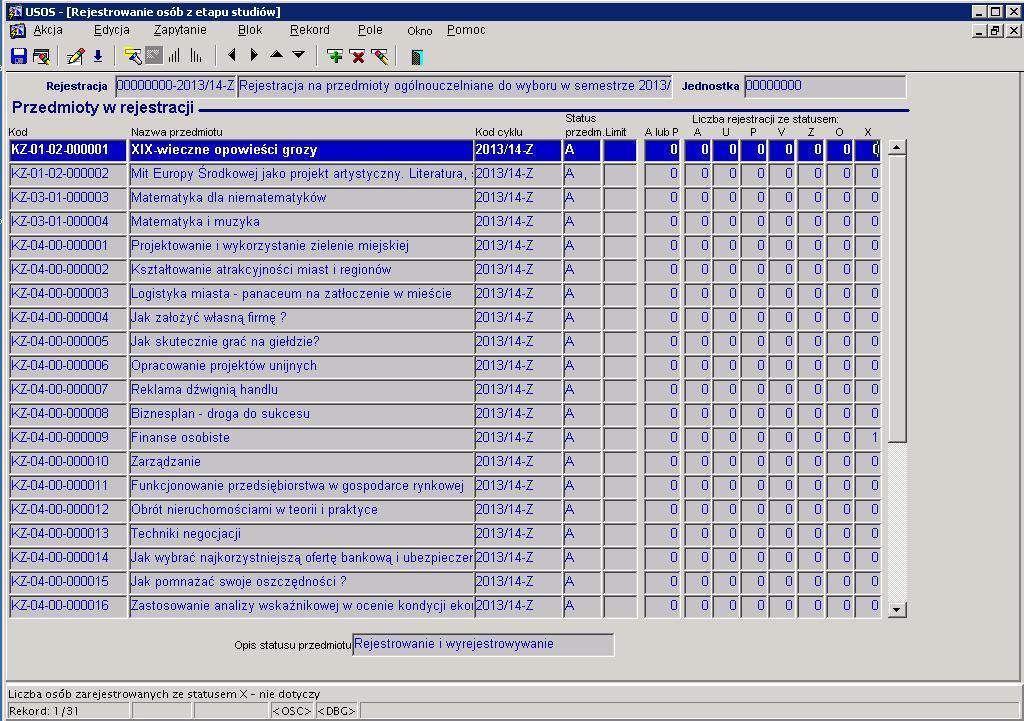
Task: Open the Pole menu
Action: (x=370, y=30)
